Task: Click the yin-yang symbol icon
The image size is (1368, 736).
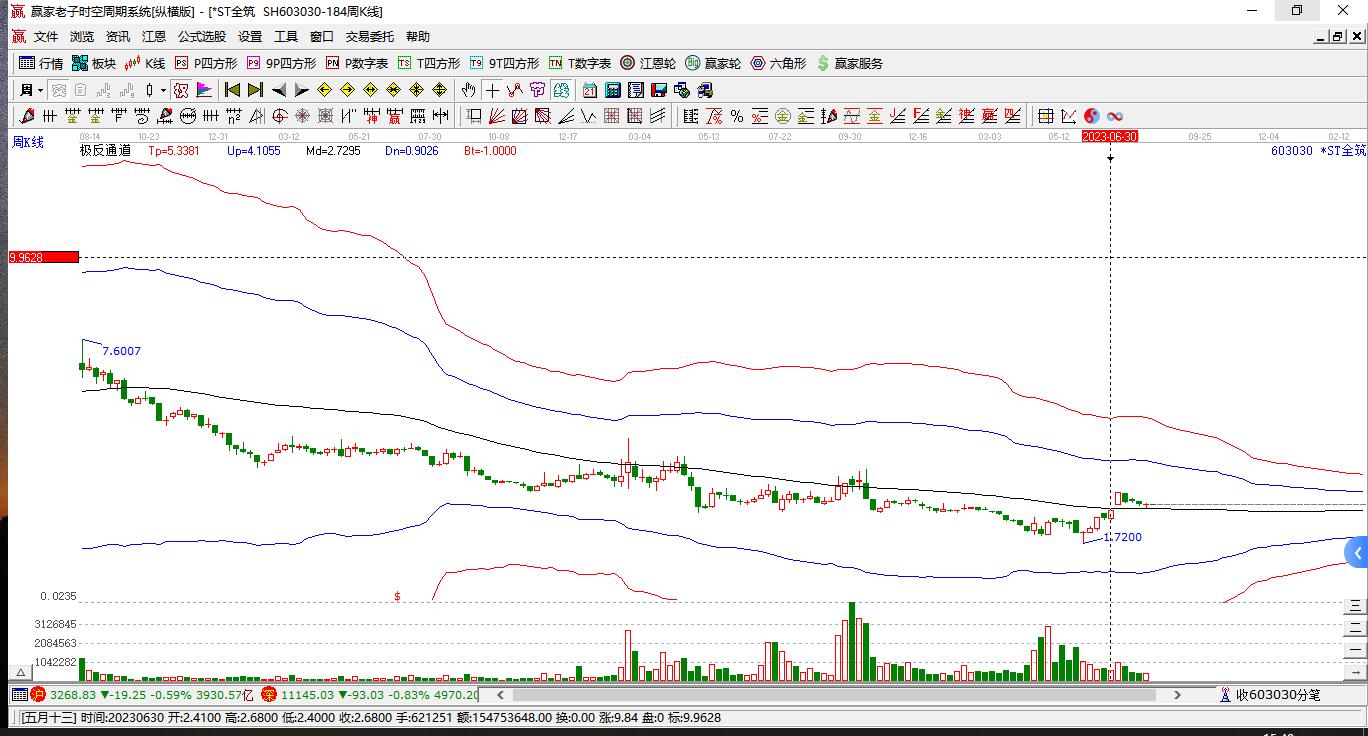Action: coord(1091,116)
